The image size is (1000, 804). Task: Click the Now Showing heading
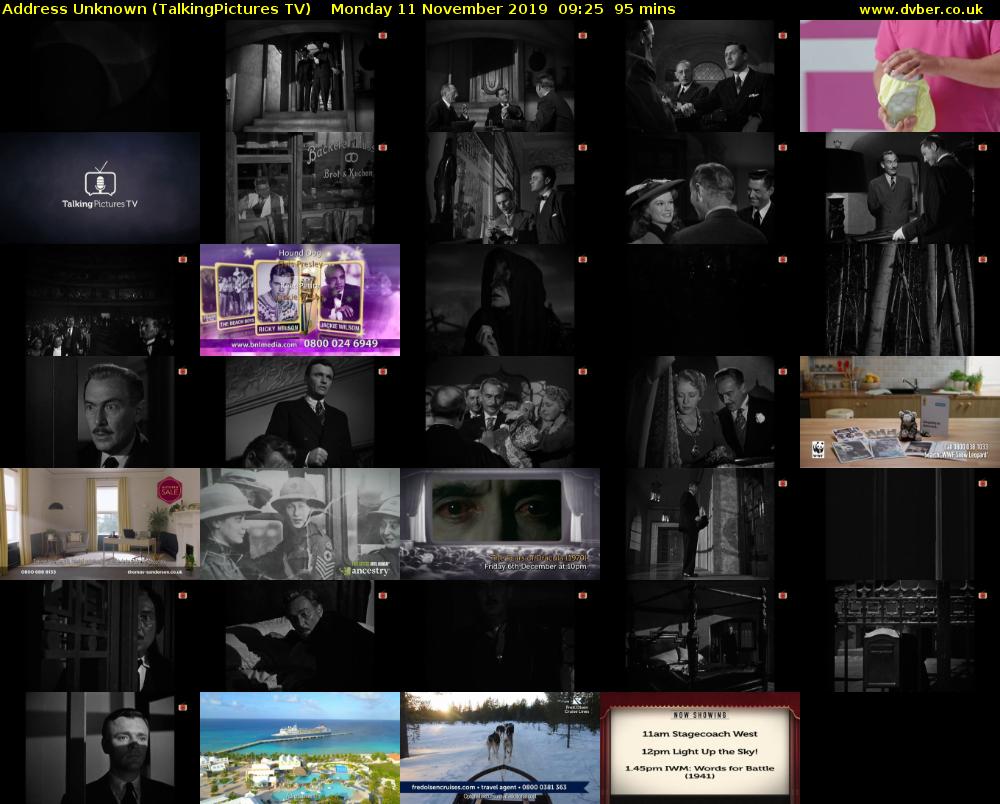click(700, 715)
